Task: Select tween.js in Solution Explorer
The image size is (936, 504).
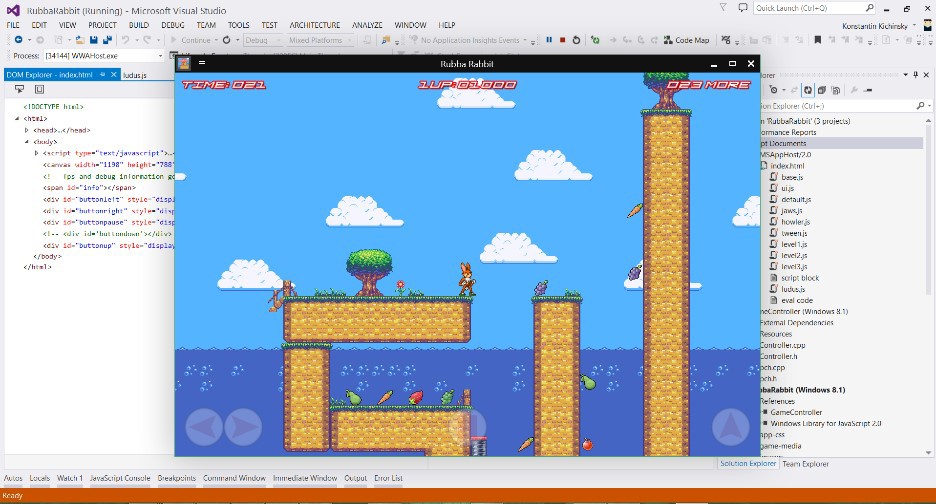Action: tap(794, 233)
